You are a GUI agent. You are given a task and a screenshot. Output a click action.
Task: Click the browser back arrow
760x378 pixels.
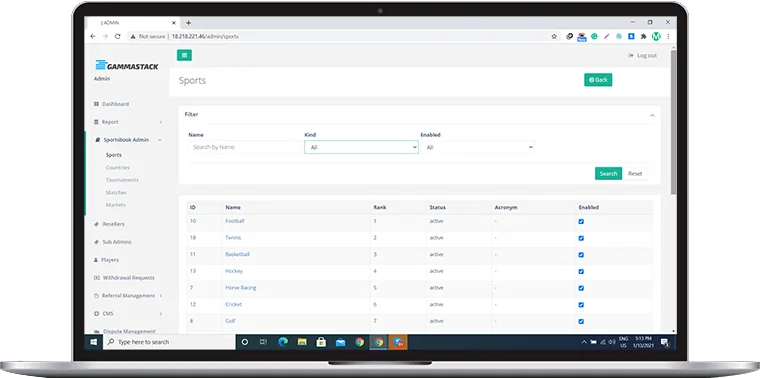(93, 36)
